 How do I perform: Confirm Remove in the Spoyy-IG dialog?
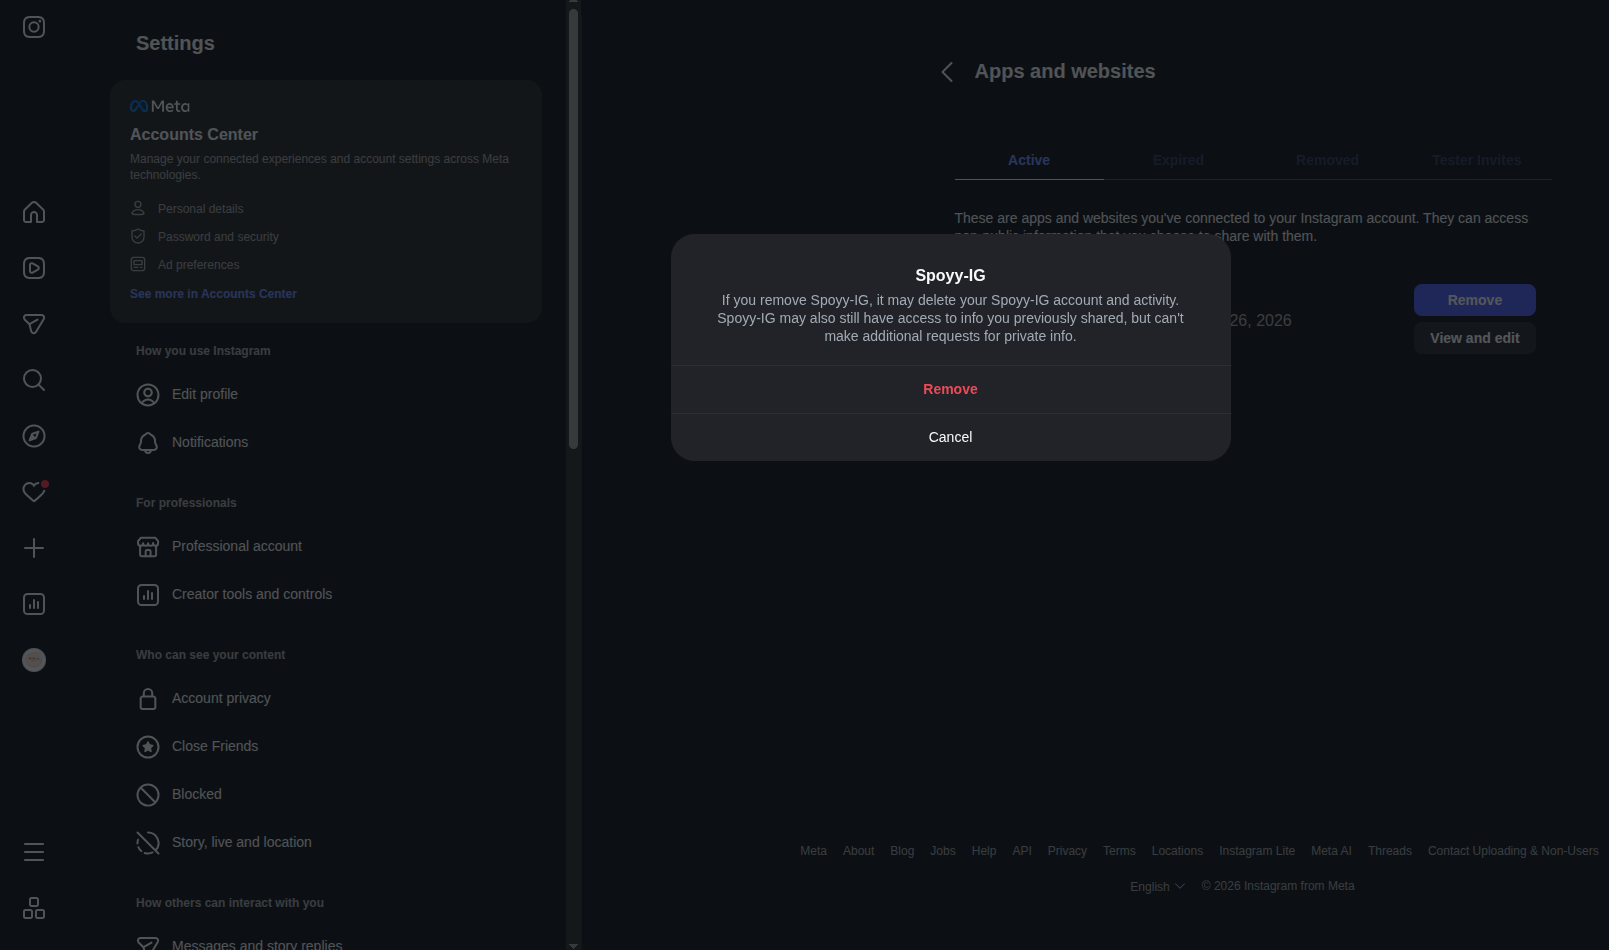click(950, 389)
